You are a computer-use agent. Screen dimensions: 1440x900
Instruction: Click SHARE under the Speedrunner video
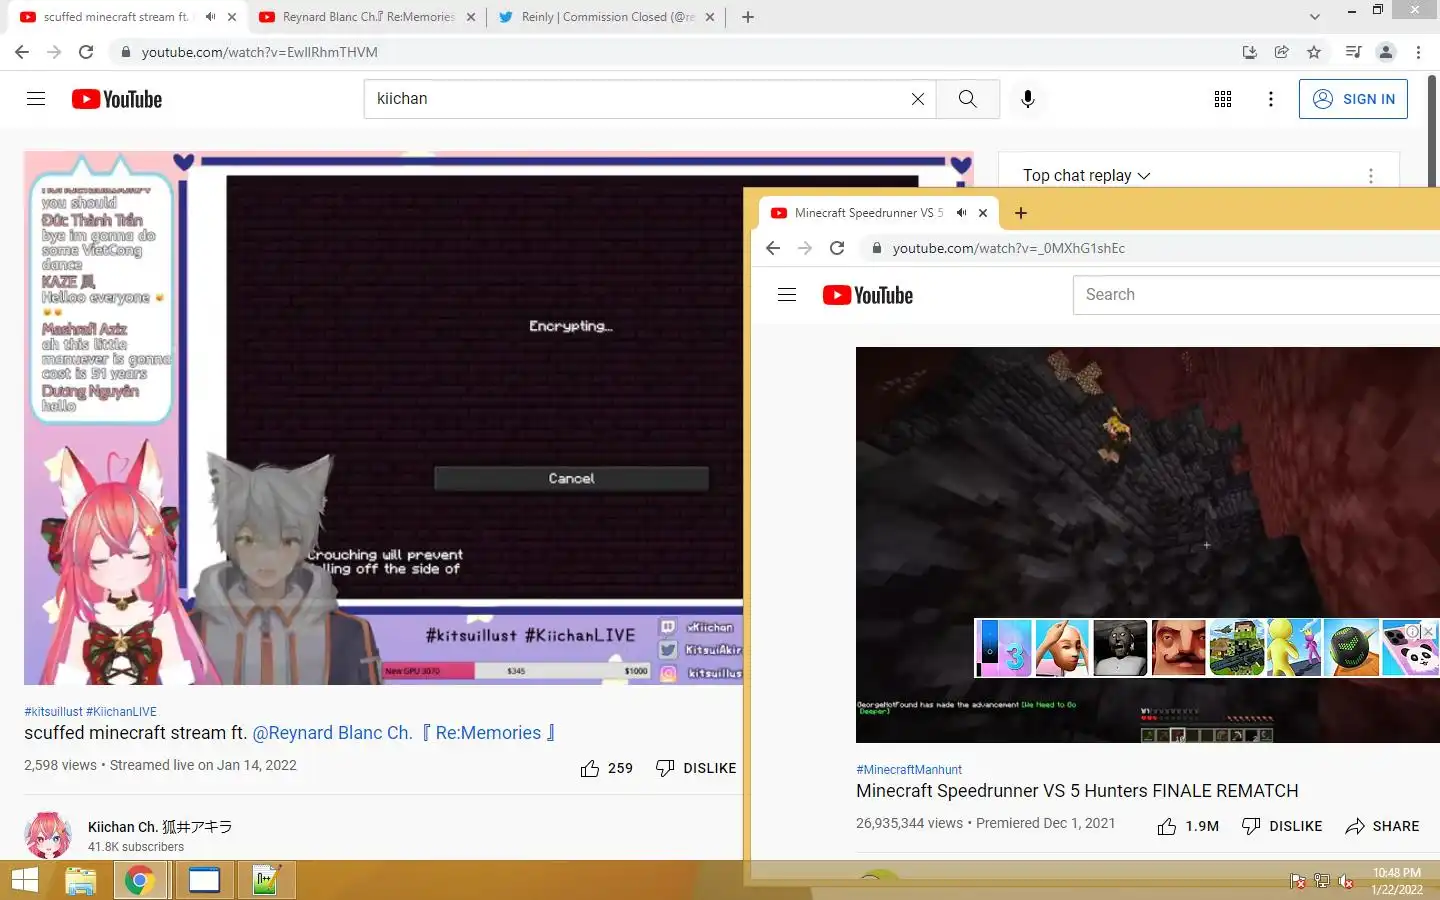tap(1383, 826)
